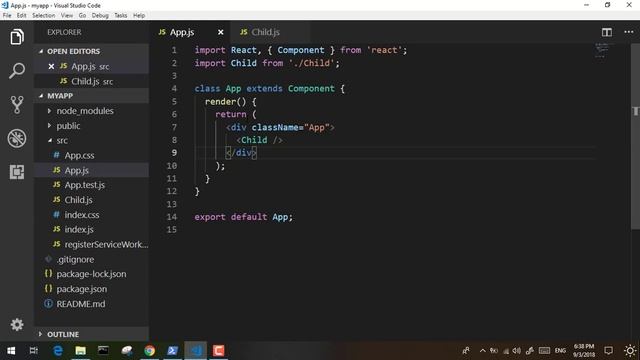Open package-lock.json file
The width and height of the screenshot is (640, 360).
(x=91, y=274)
